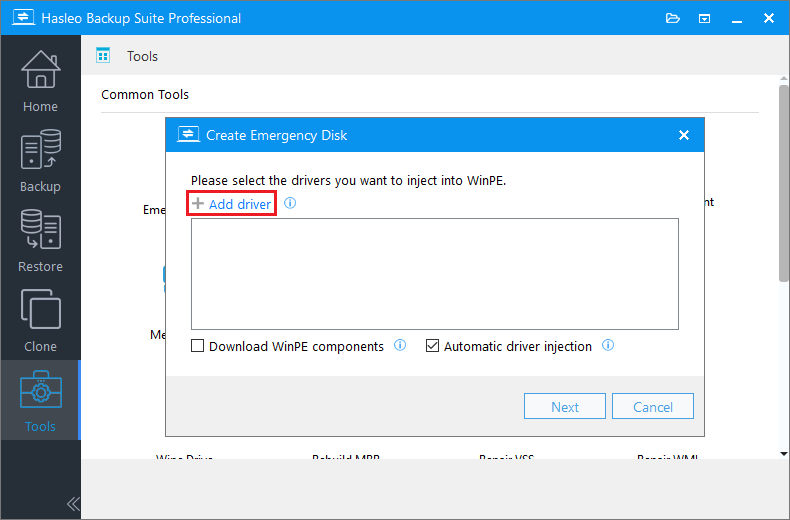Uncheck Automatic driver injection
Image resolution: width=790 pixels, height=520 pixels.
[432, 346]
